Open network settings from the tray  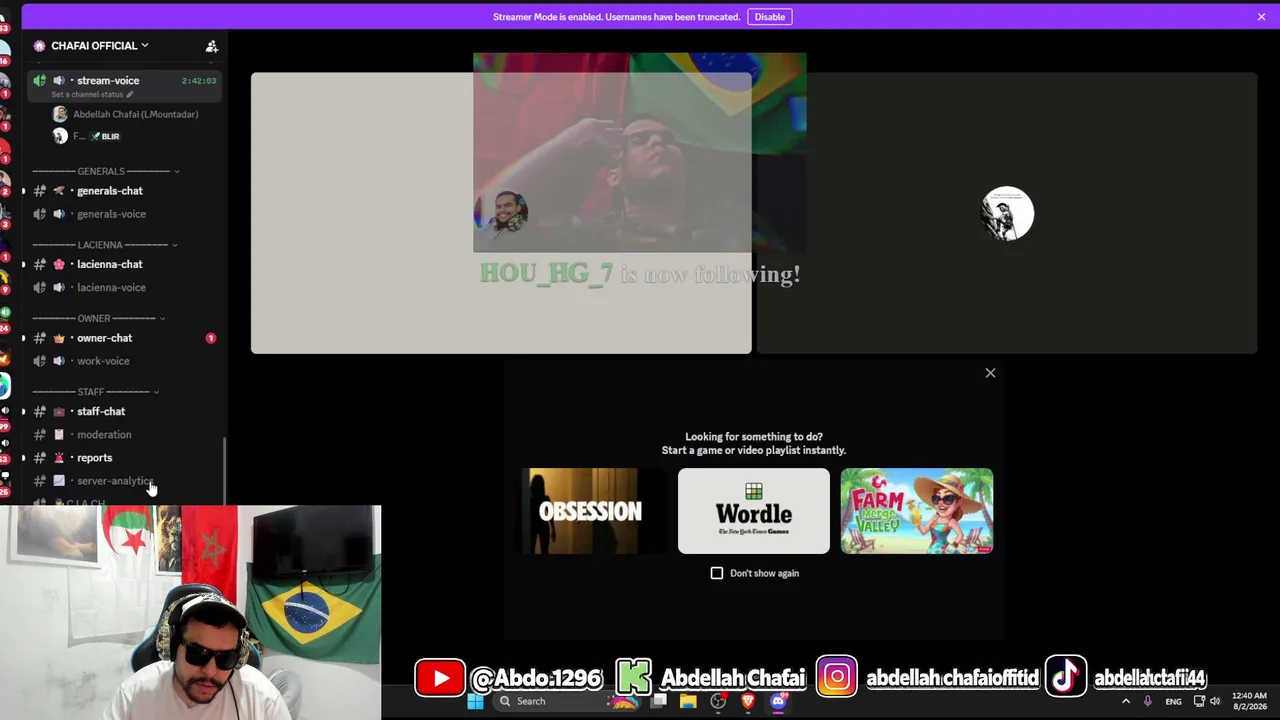pos(1199,701)
